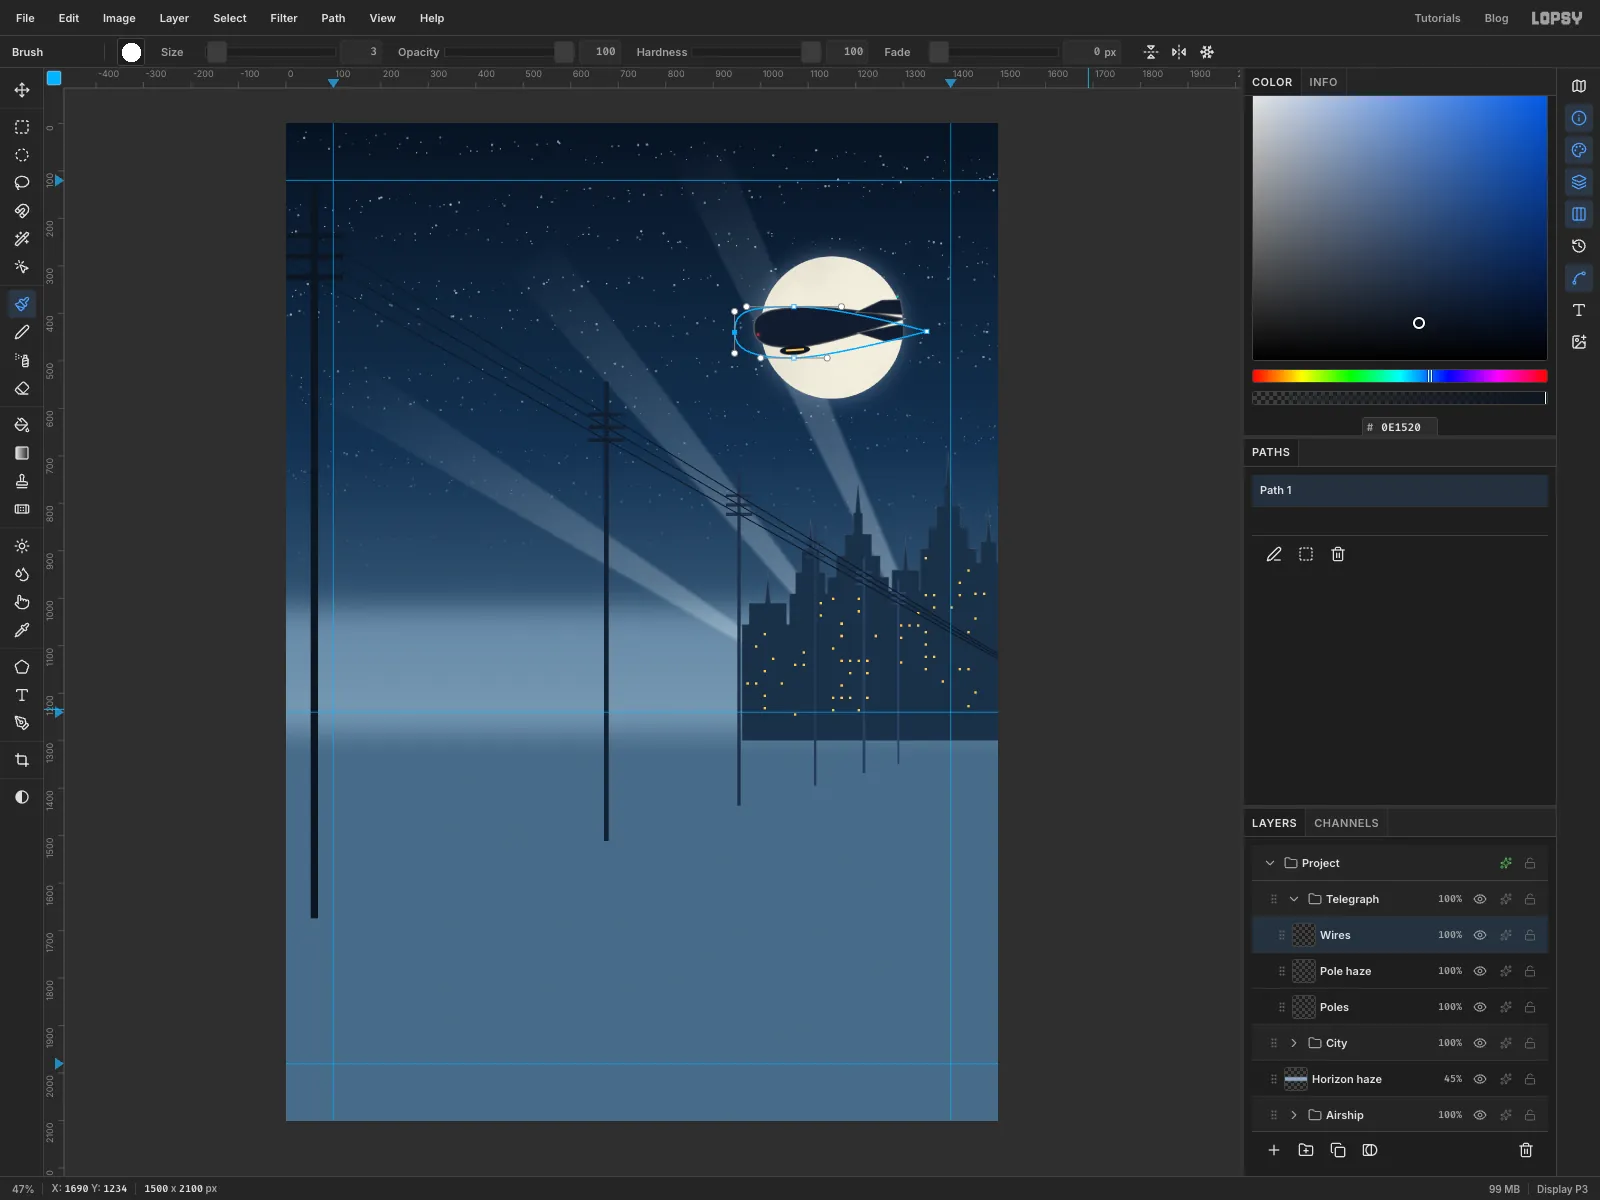The image size is (1600, 1200).
Task: Activate the Pencil tool
Action: tap(22, 332)
